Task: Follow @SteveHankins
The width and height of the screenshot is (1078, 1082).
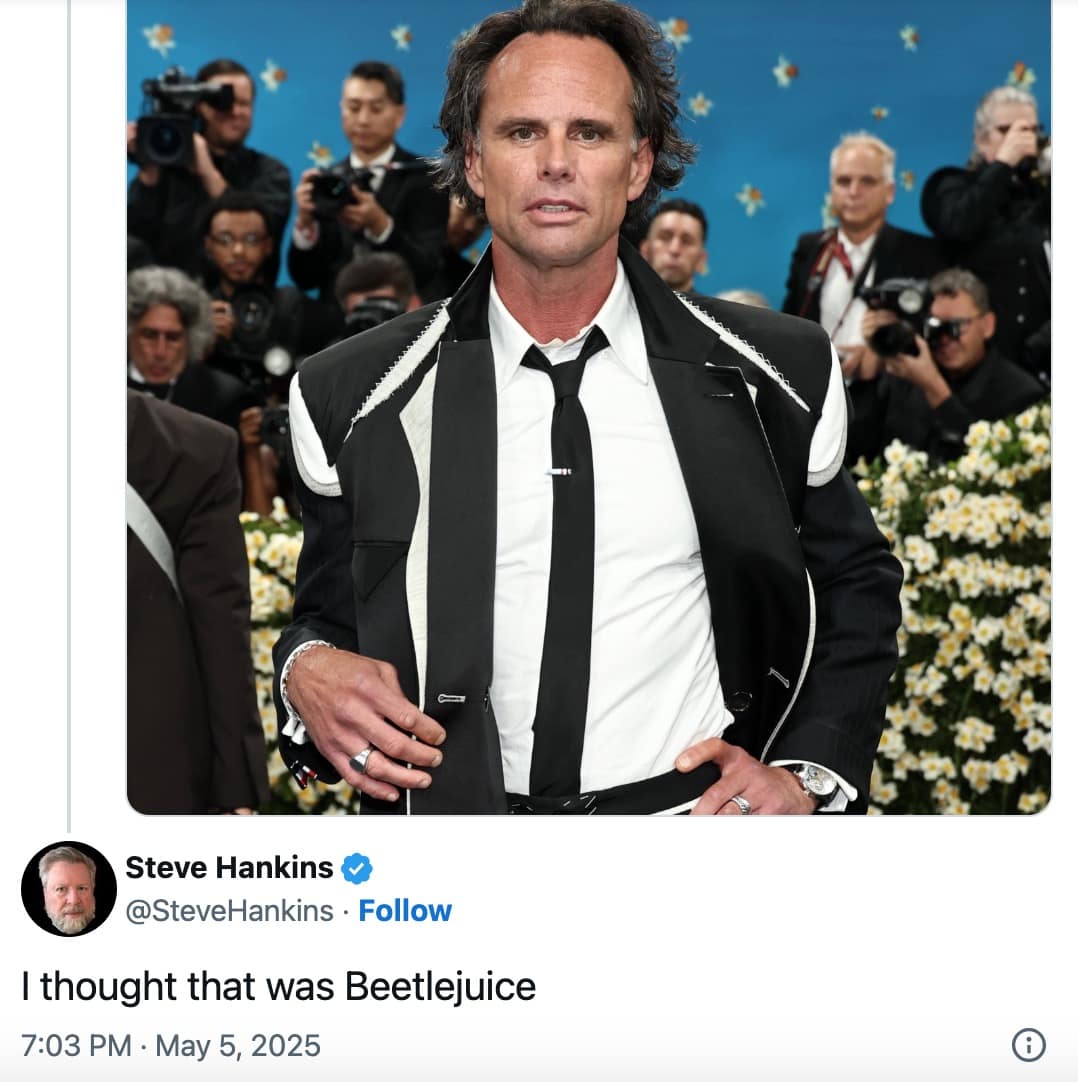Action: [405, 911]
